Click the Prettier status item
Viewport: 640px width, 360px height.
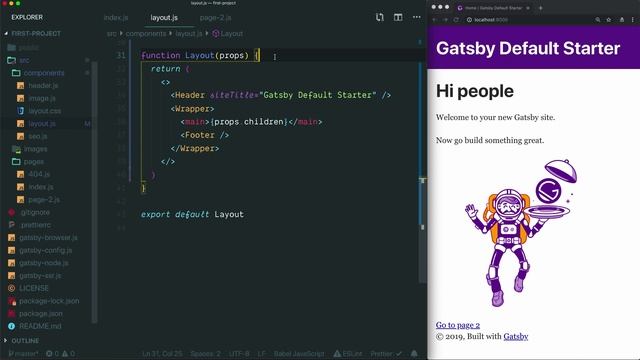tap(386, 353)
